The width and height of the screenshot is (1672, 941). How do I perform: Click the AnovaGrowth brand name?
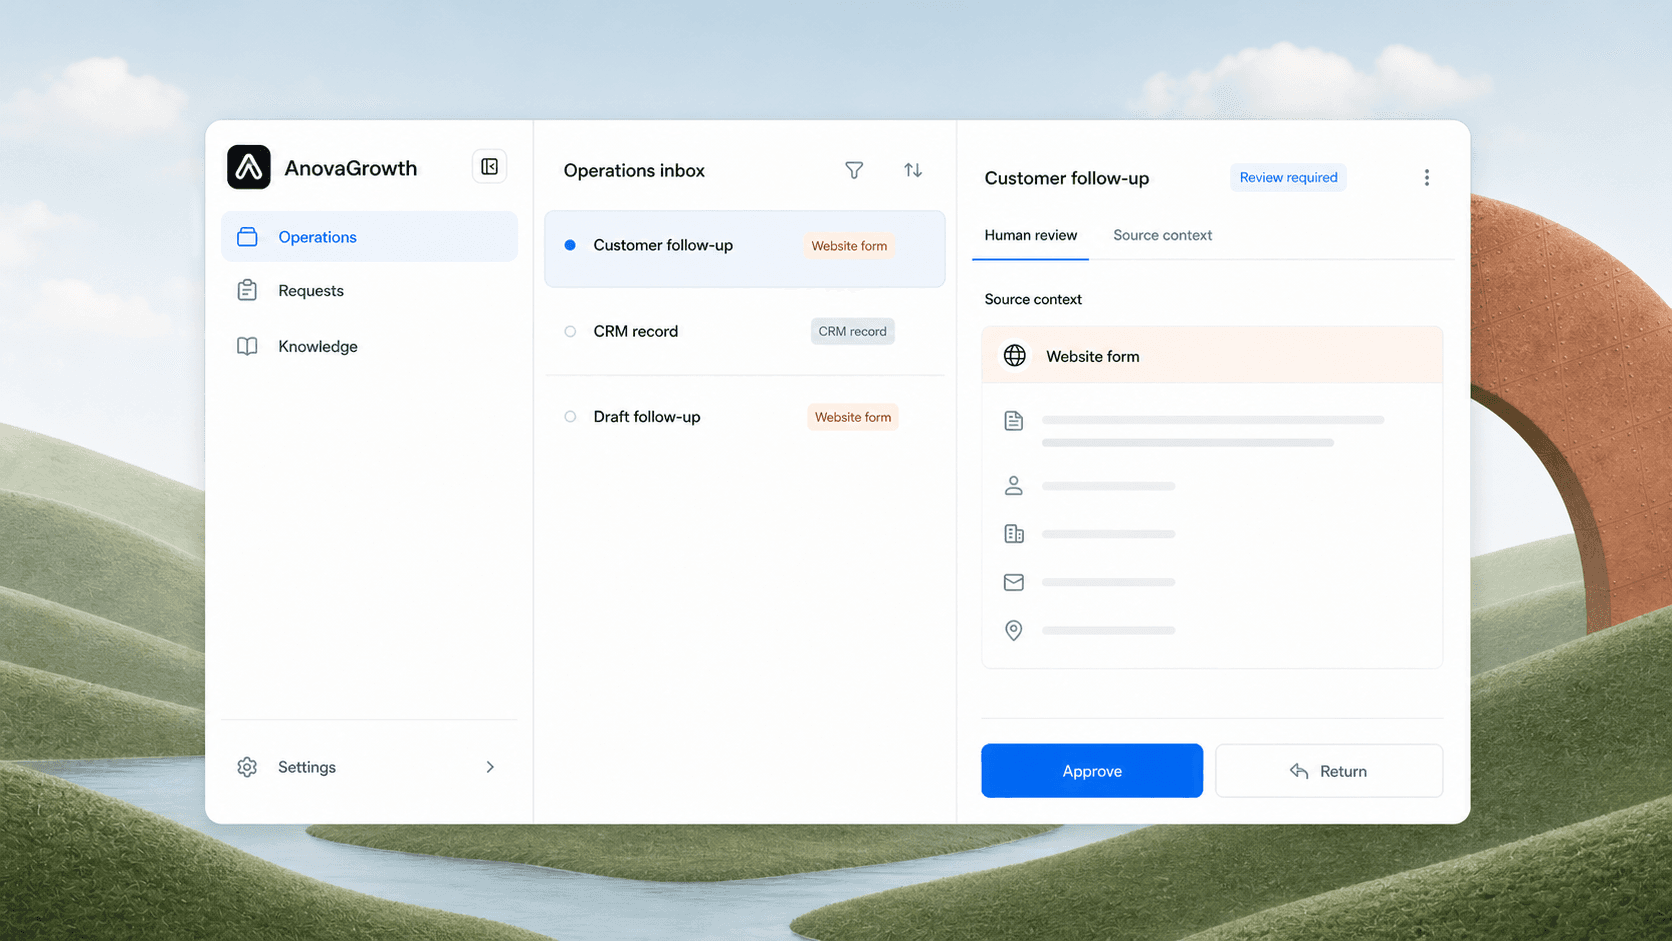click(351, 168)
